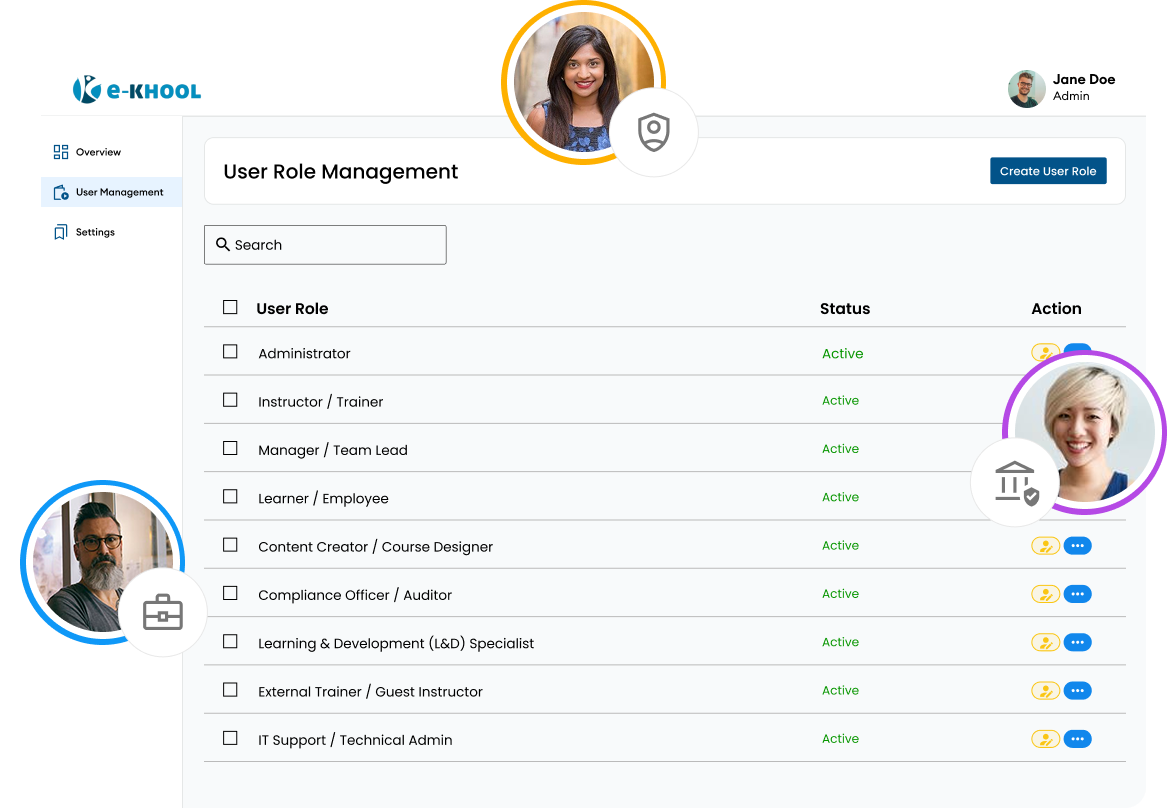The height and width of the screenshot is (808, 1167).
Task: Click the e-Khool logo
Action: point(137,90)
